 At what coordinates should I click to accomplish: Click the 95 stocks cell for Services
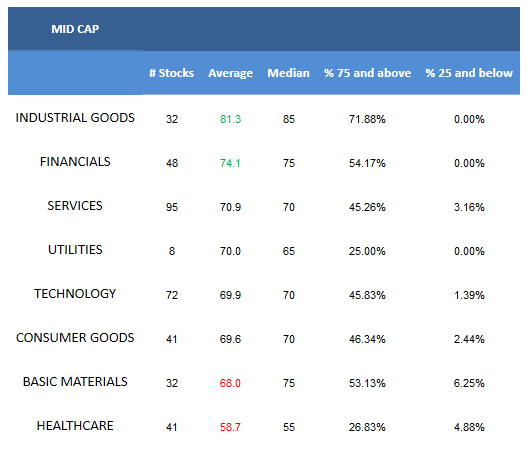click(x=172, y=207)
